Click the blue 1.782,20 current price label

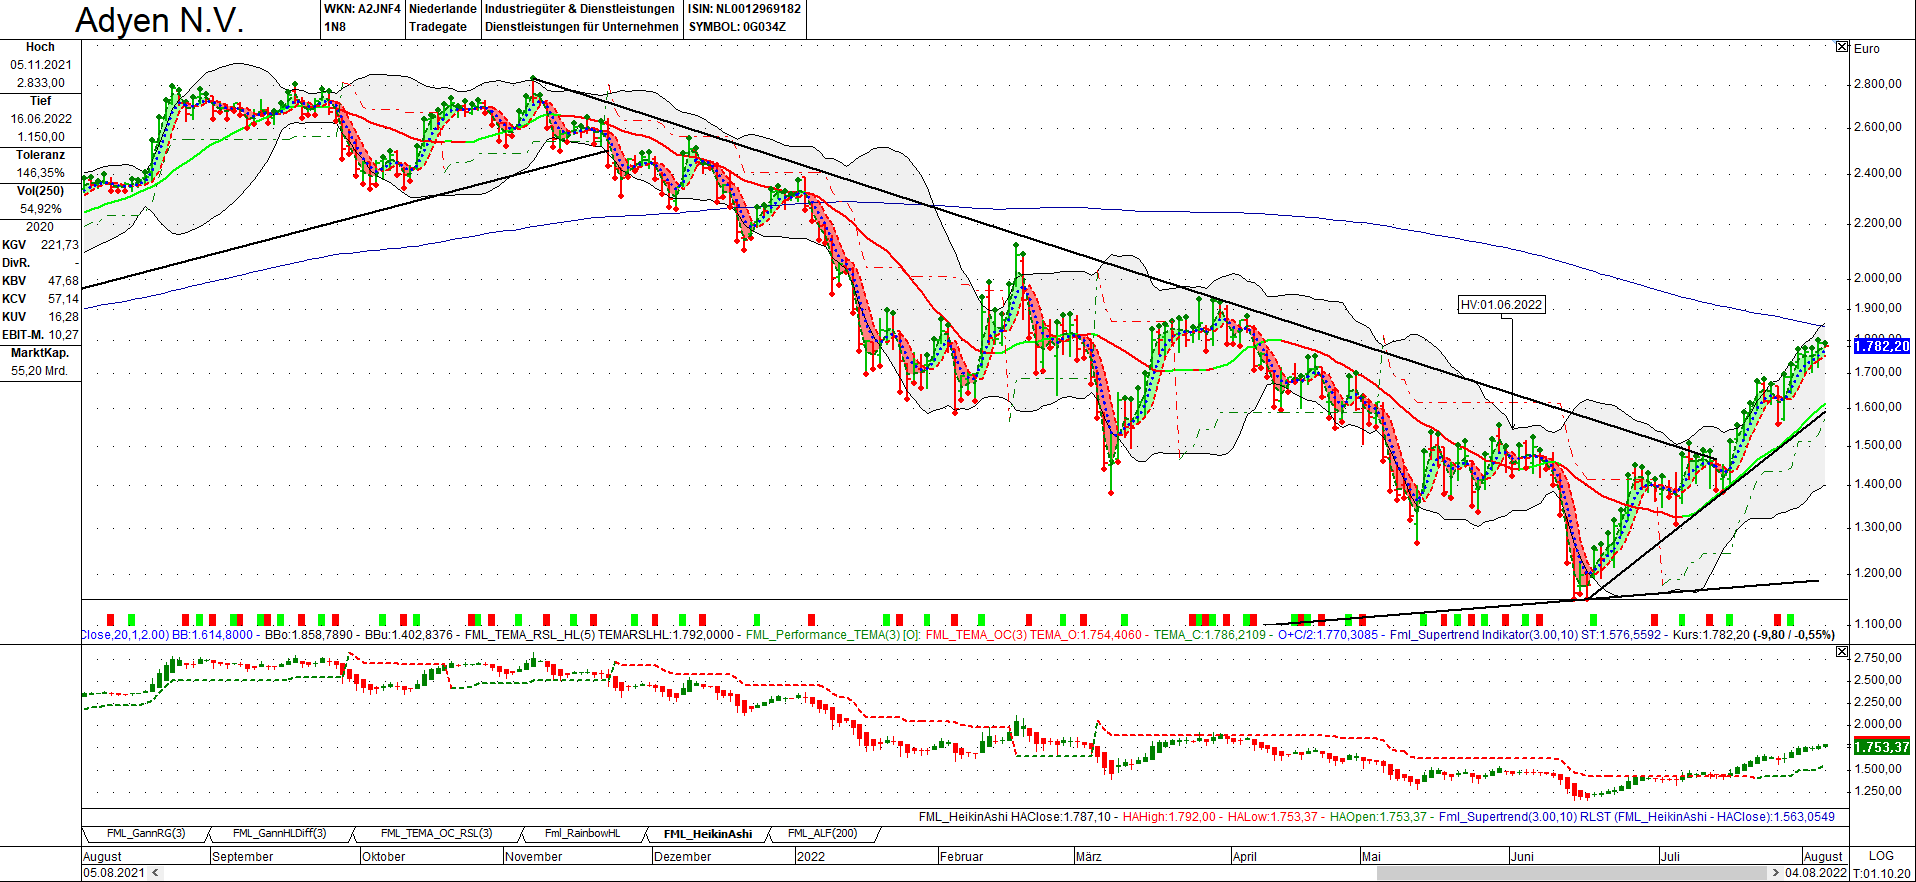click(x=1881, y=346)
